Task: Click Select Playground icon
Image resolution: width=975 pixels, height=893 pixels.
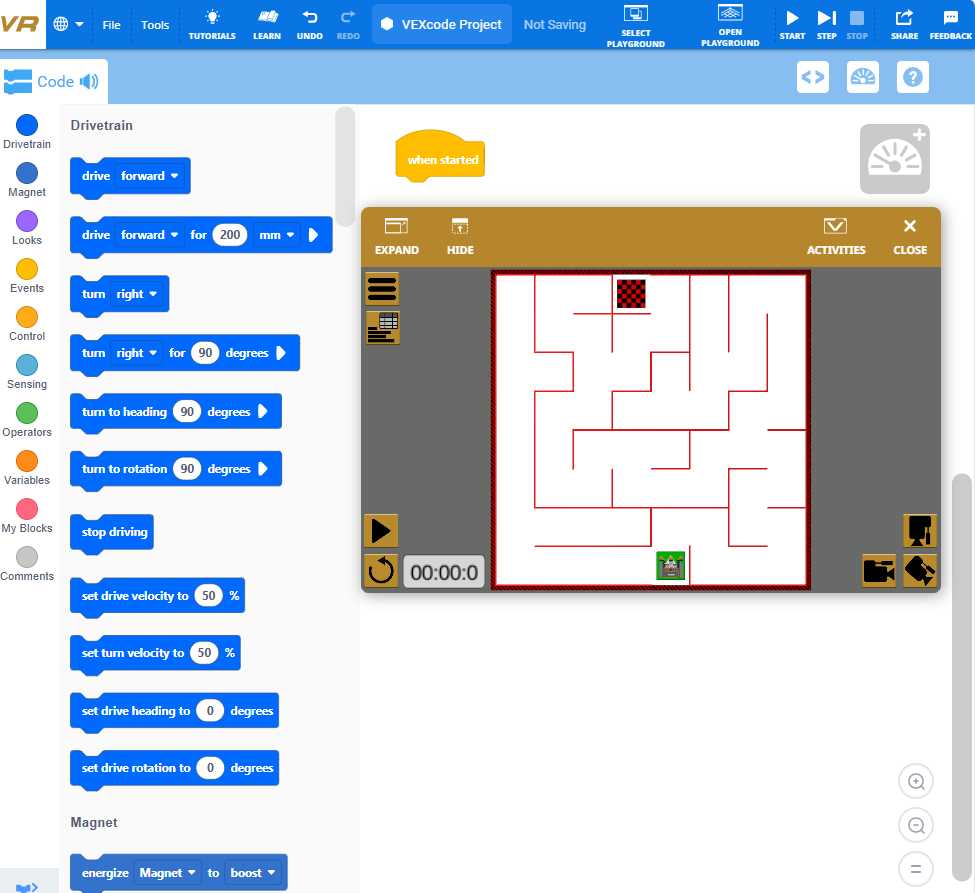Action: click(x=635, y=26)
